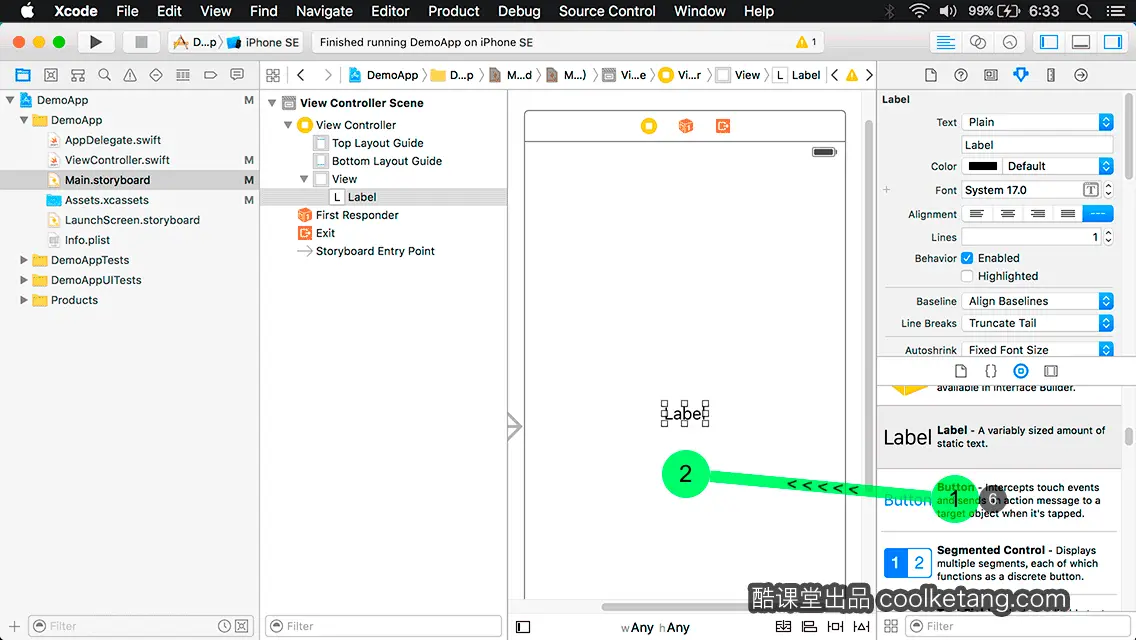The image size is (1136, 640).
Task: Click the wAny hAny size class control
Action: [x=655, y=628]
